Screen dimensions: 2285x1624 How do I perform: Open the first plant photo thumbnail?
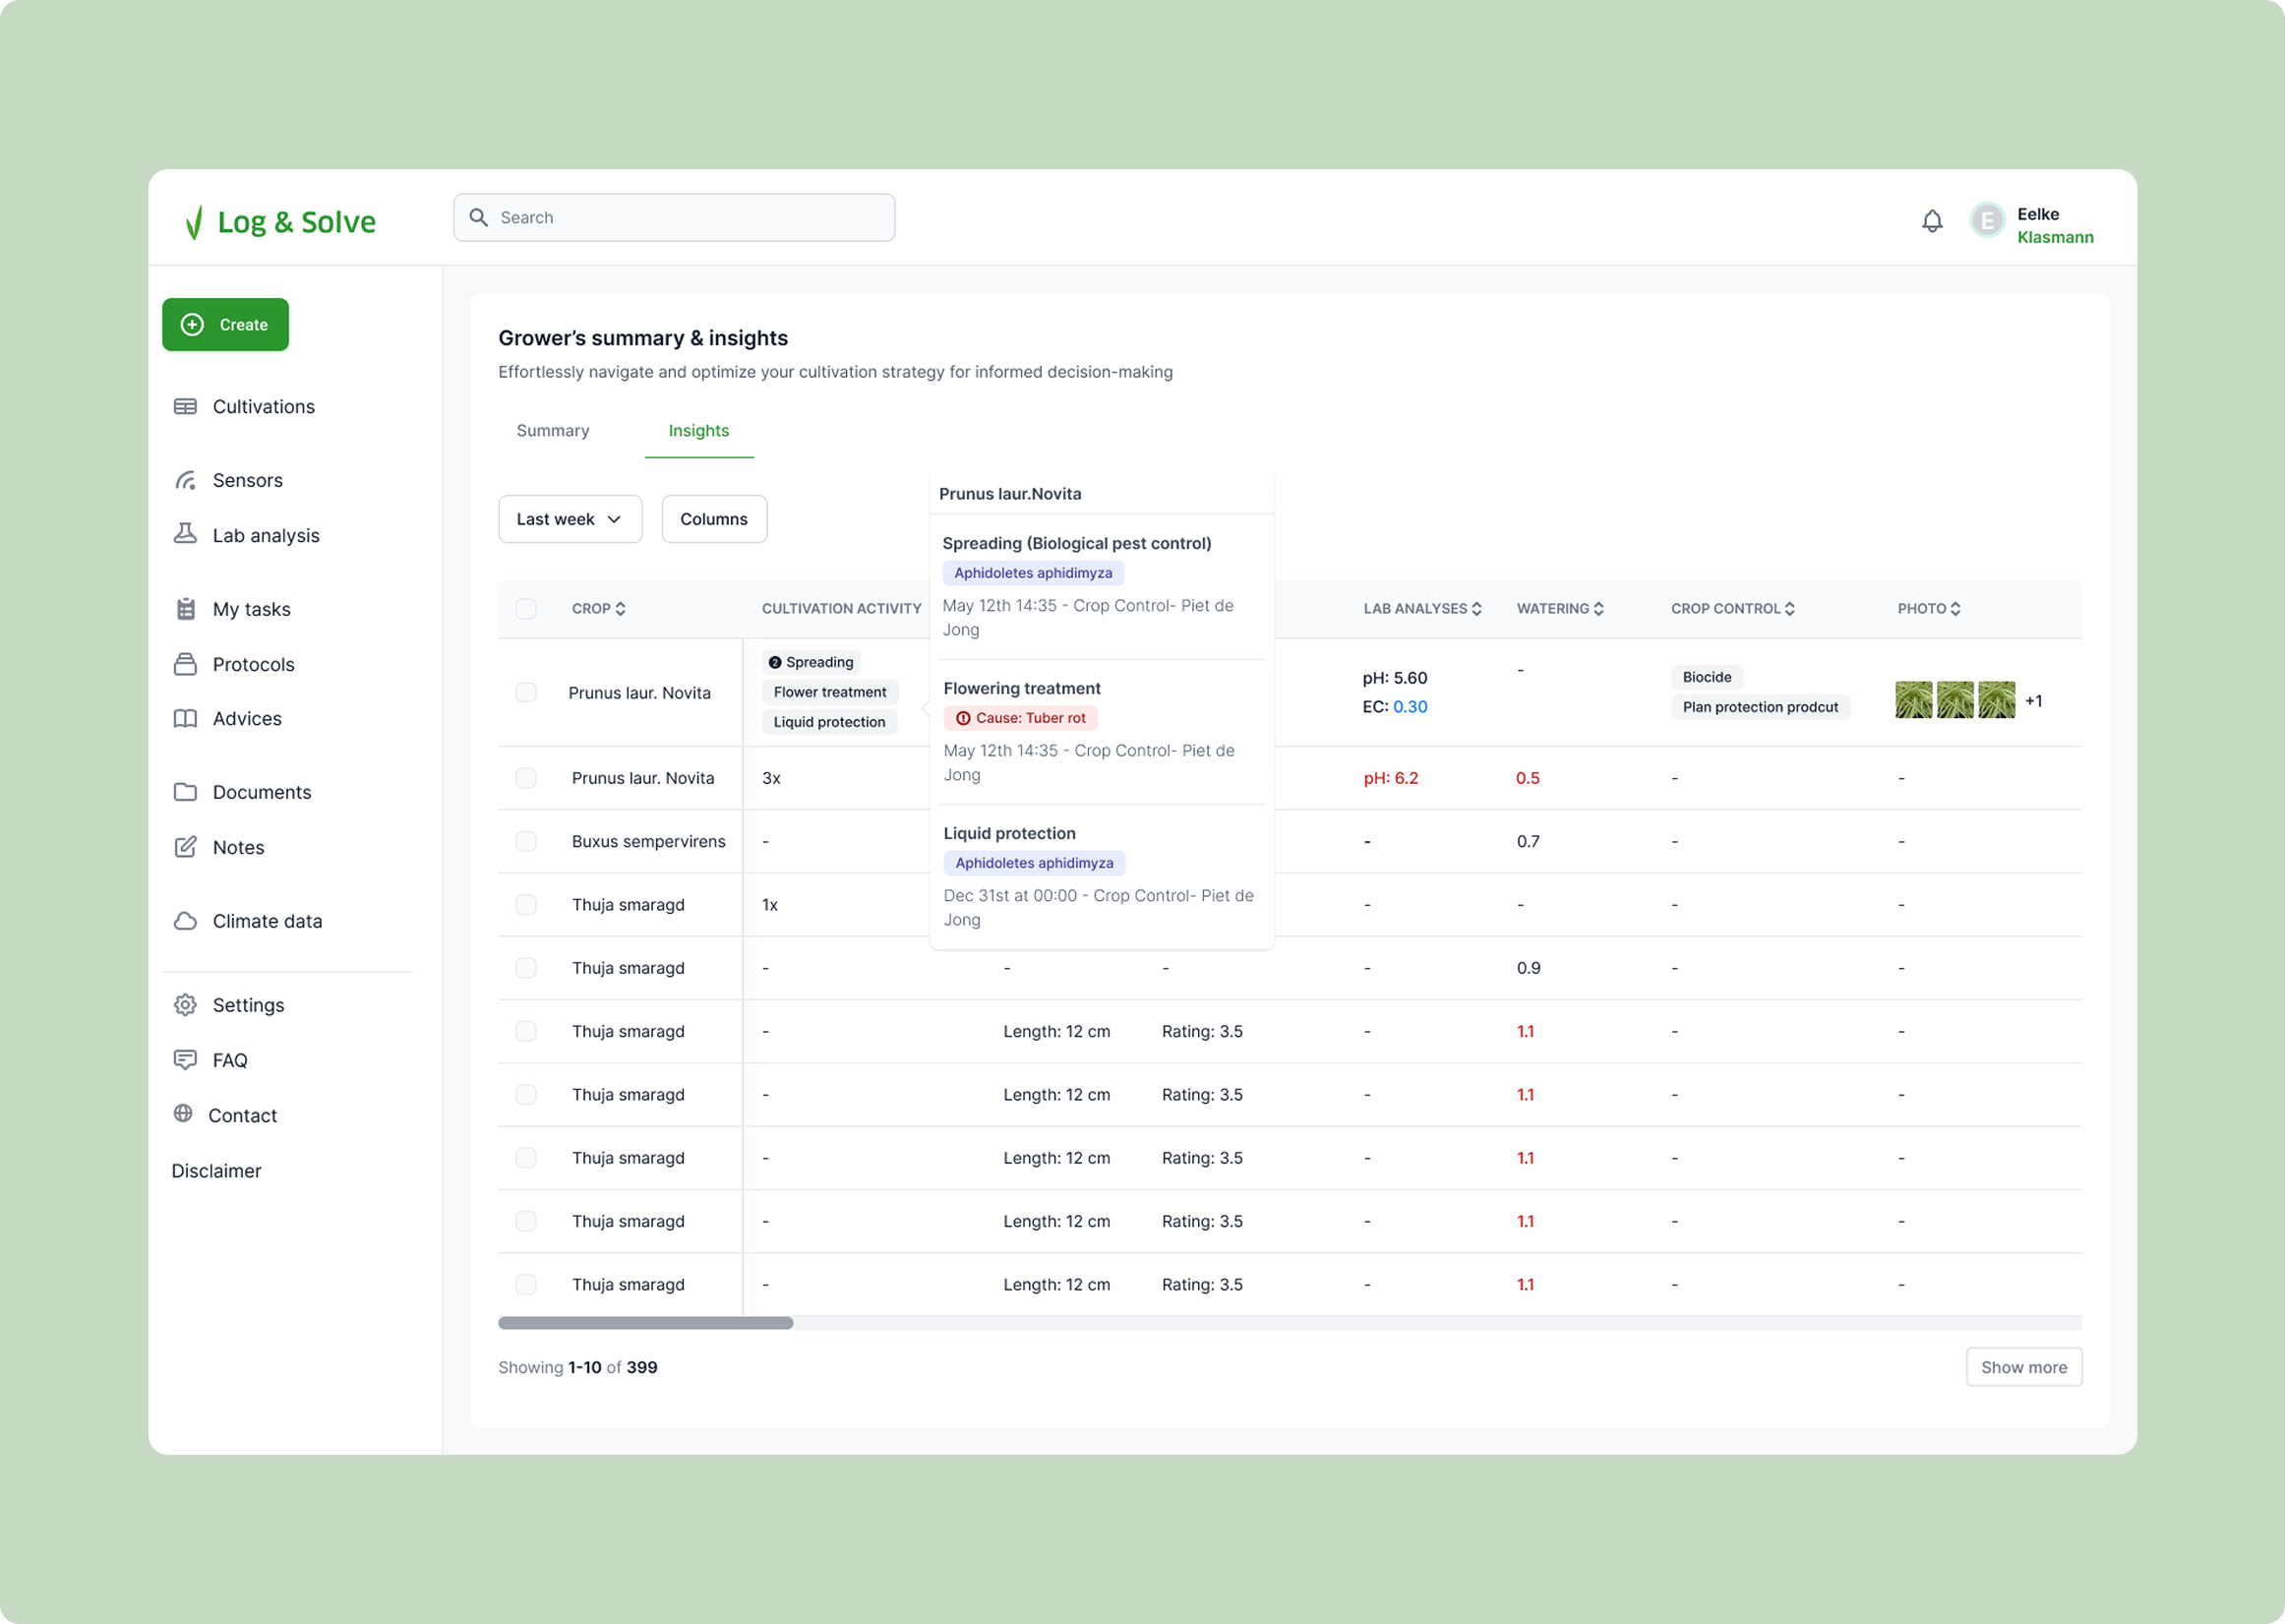coord(1913,700)
